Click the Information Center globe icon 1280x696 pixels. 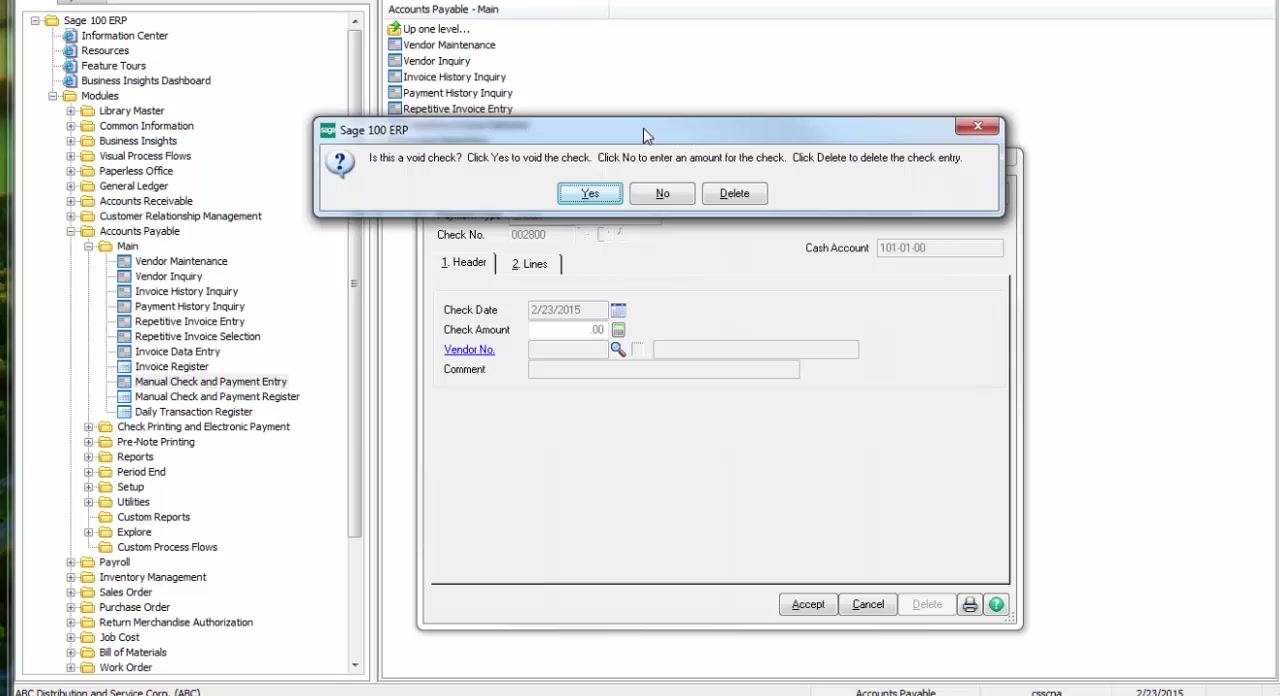(70, 36)
